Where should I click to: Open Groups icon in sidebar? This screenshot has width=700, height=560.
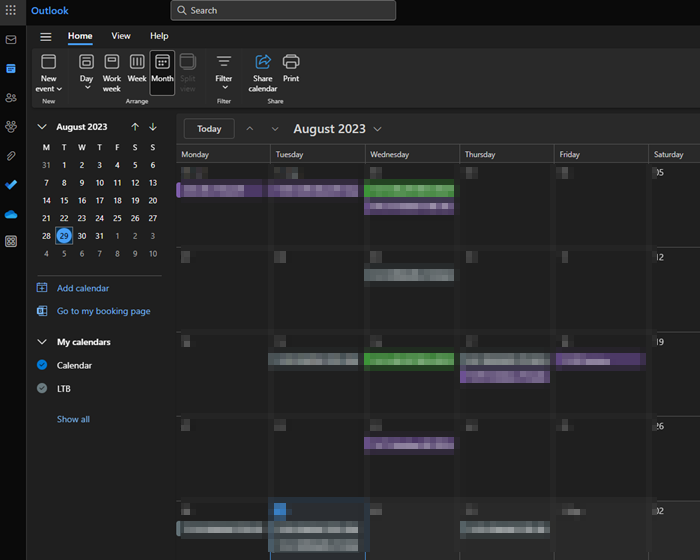pos(11,126)
